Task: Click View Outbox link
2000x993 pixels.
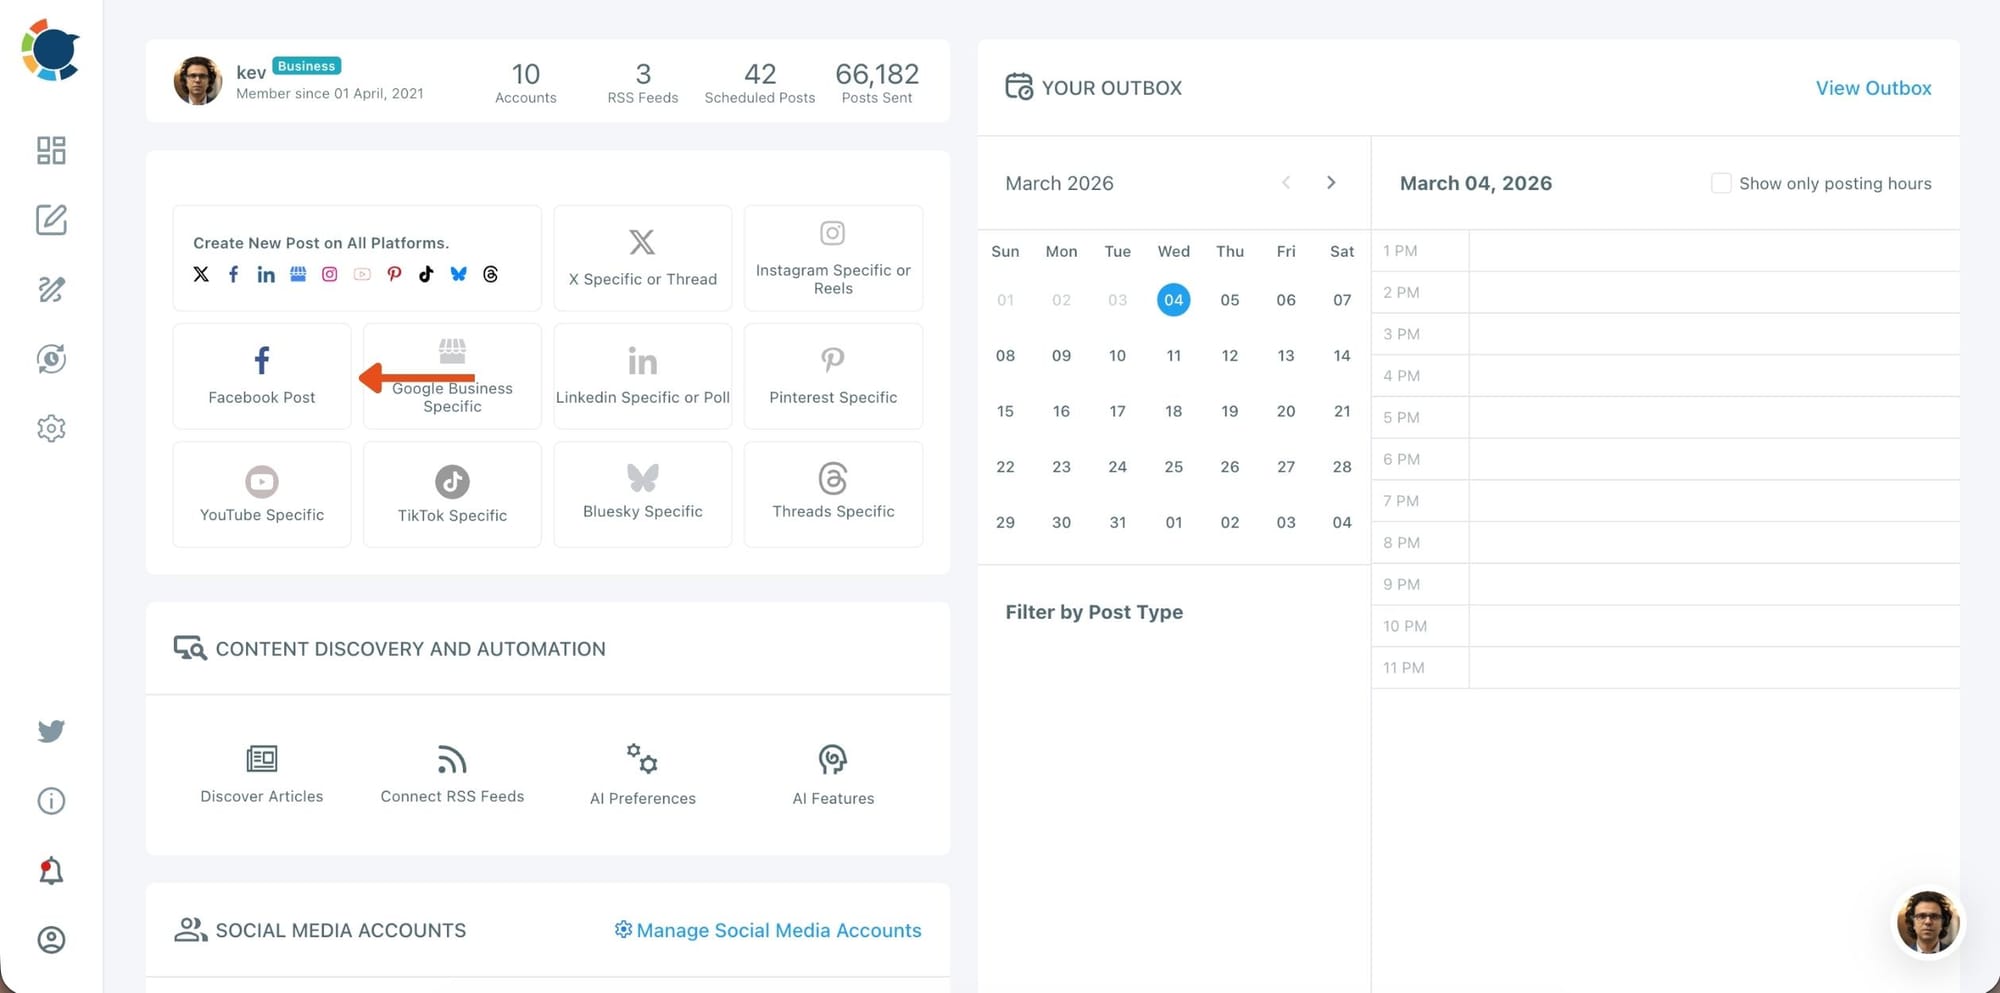Action: tap(1873, 88)
